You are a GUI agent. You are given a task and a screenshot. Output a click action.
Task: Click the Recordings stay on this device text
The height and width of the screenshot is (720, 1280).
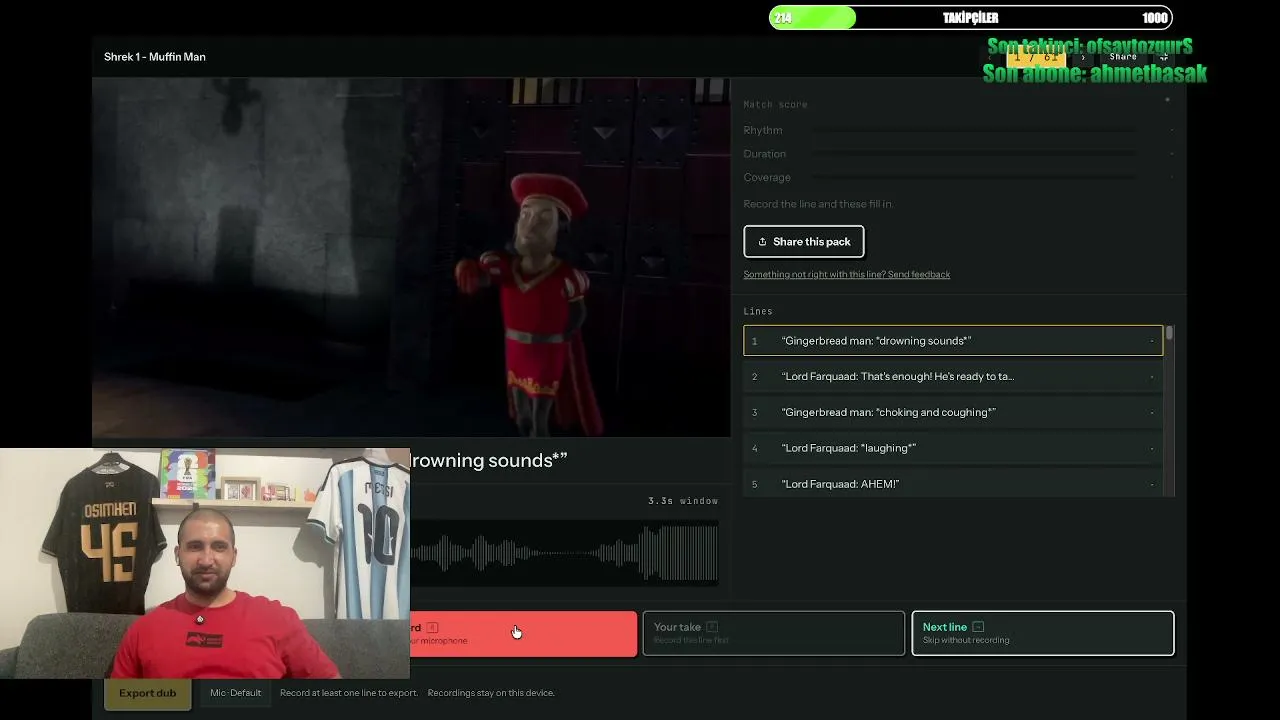pyautogui.click(x=491, y=693)
